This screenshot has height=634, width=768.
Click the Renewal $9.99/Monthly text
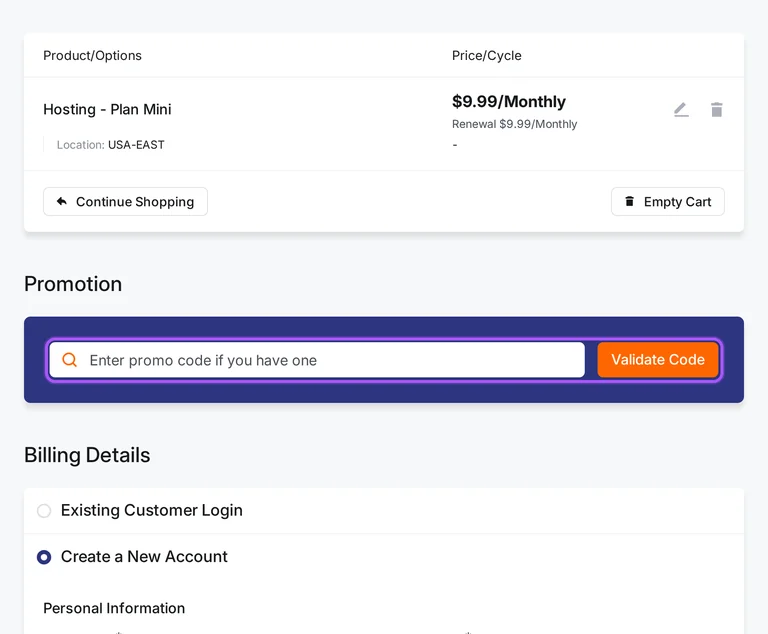[514, 124]
